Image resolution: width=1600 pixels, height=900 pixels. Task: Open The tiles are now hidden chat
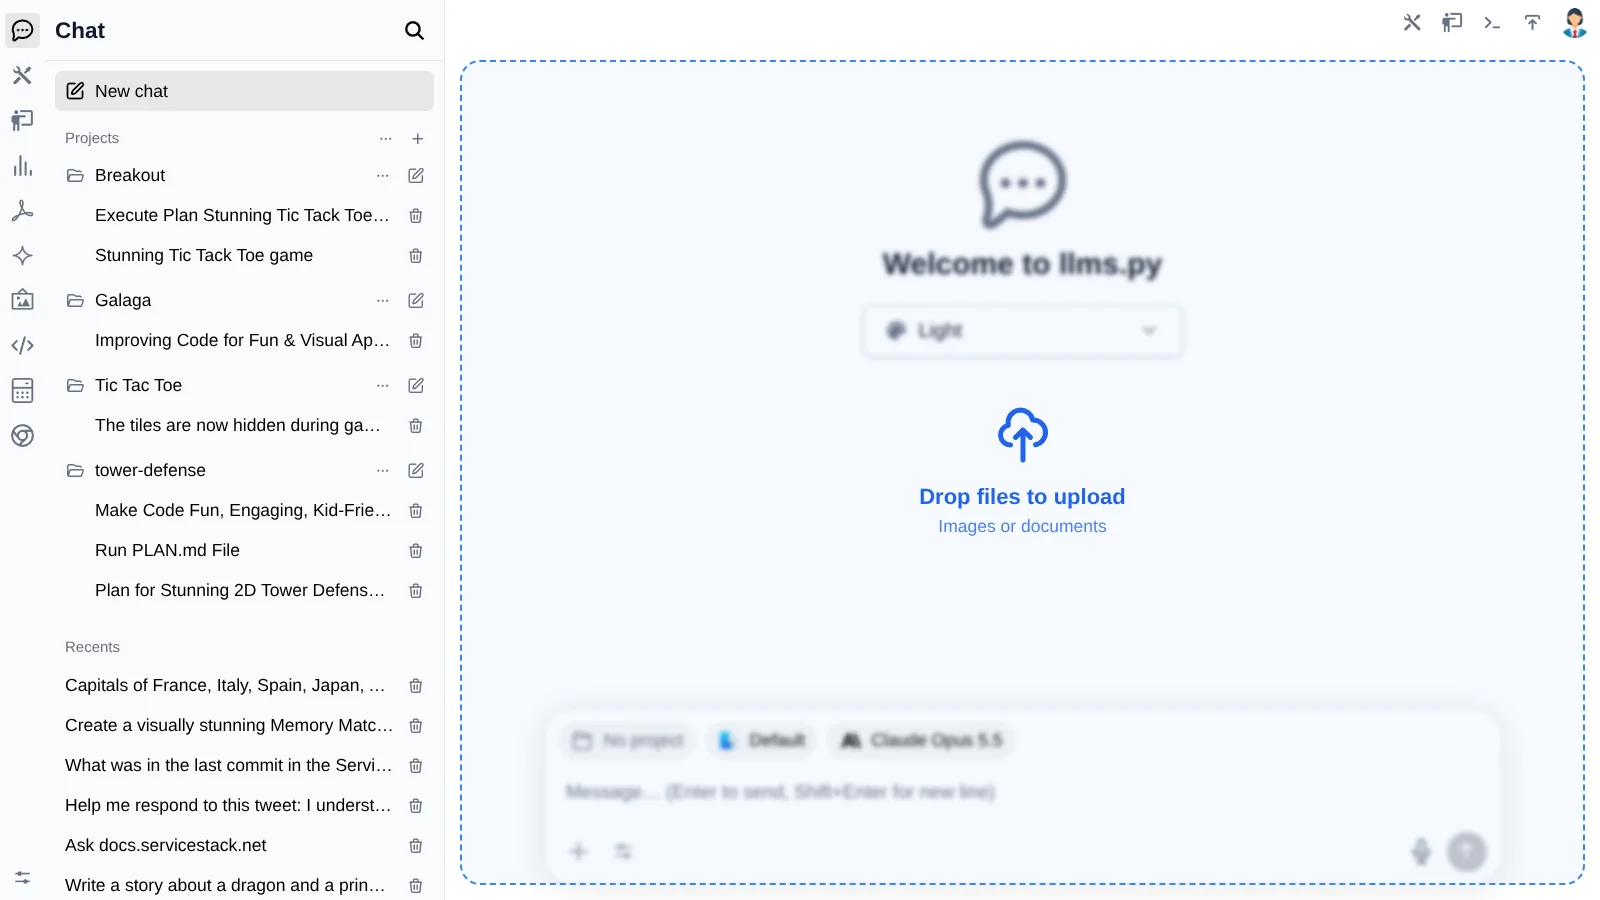(238, 425)
